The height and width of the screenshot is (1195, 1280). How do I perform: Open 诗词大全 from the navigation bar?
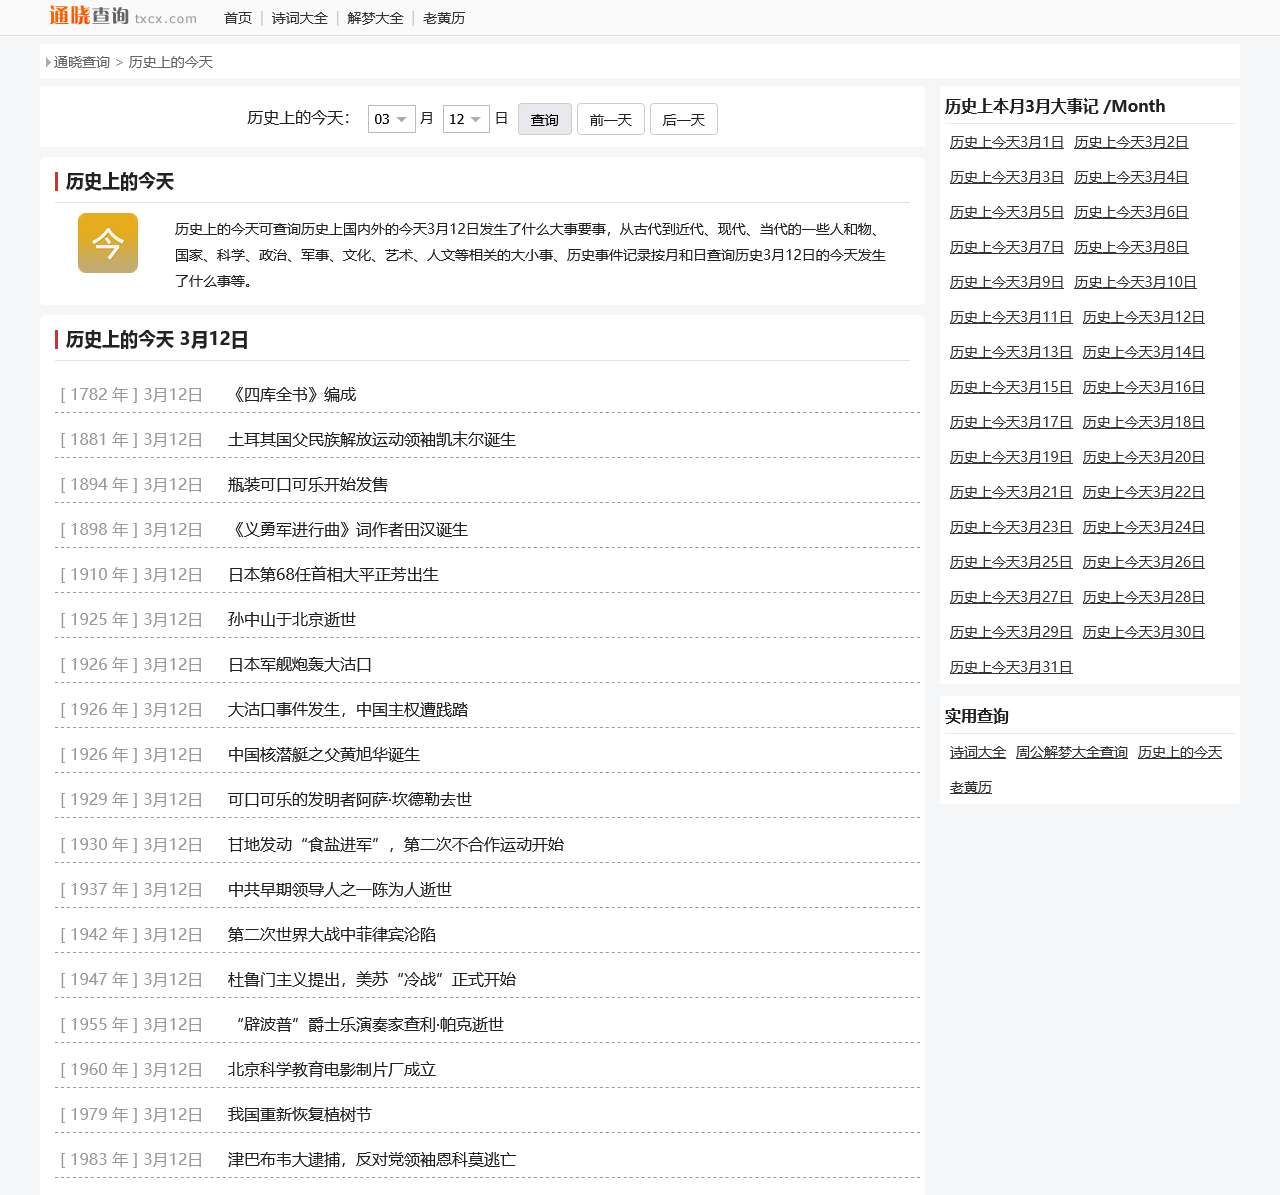click(299, 18)
